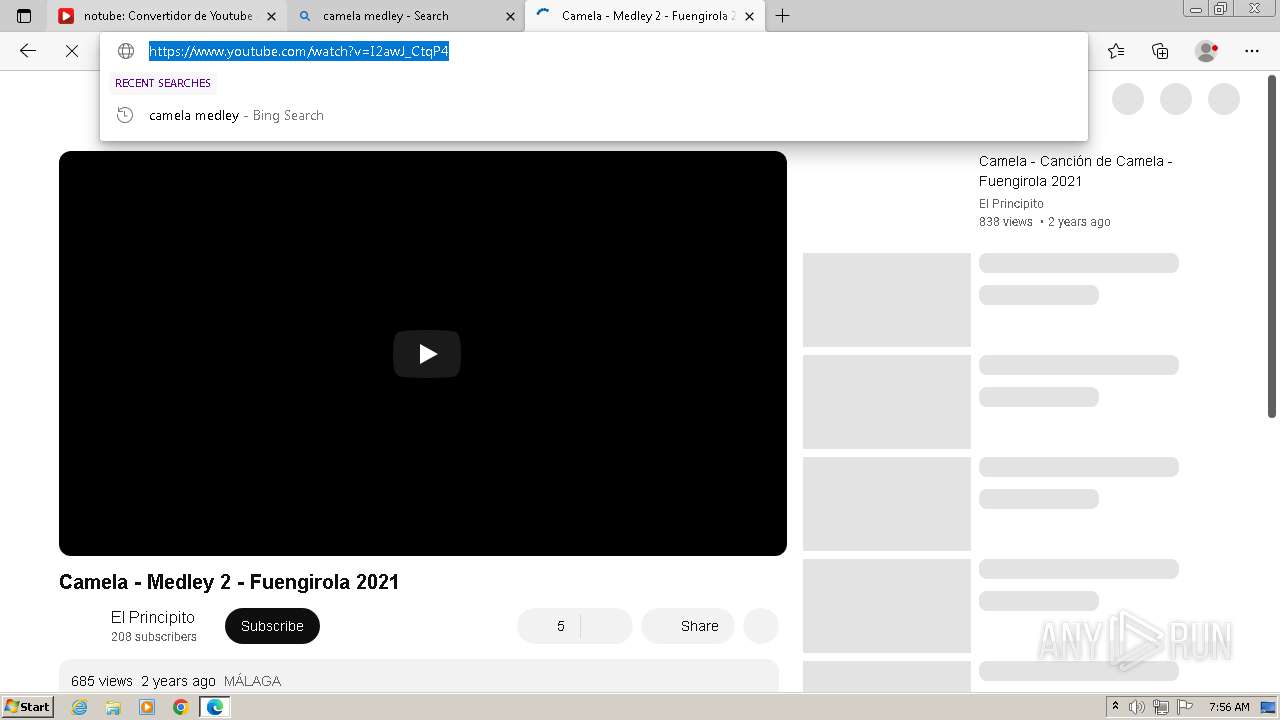The image size is (1280, 720).
Task: Click the YouTube URL in address bar
Action: 299,51
